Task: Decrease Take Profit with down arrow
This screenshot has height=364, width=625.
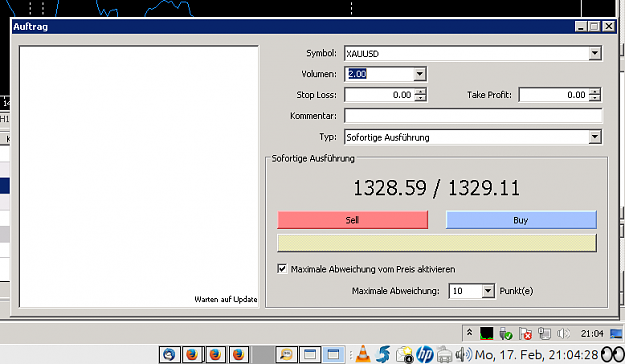Action: click(x=594, y=98)
